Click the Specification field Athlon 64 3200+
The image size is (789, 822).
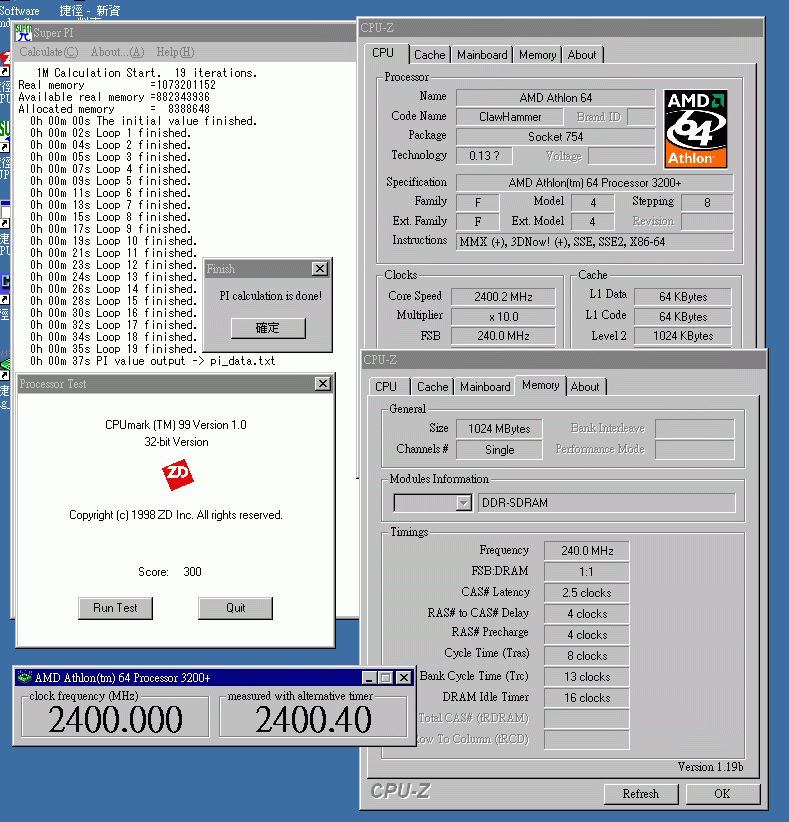click(x=595, y=183)
